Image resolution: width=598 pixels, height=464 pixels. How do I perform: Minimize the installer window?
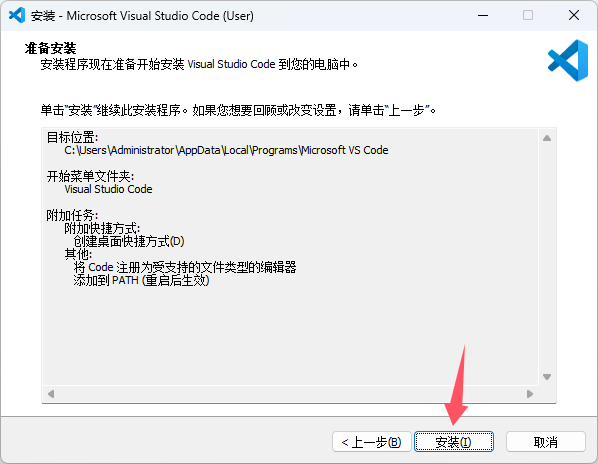click(x=483, y=15)
